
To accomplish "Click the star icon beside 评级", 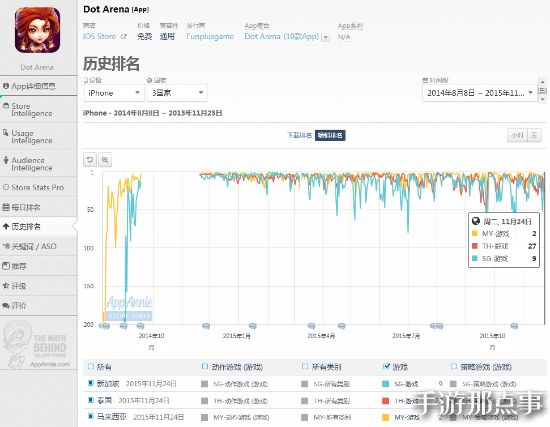I will tap(6, 286).
